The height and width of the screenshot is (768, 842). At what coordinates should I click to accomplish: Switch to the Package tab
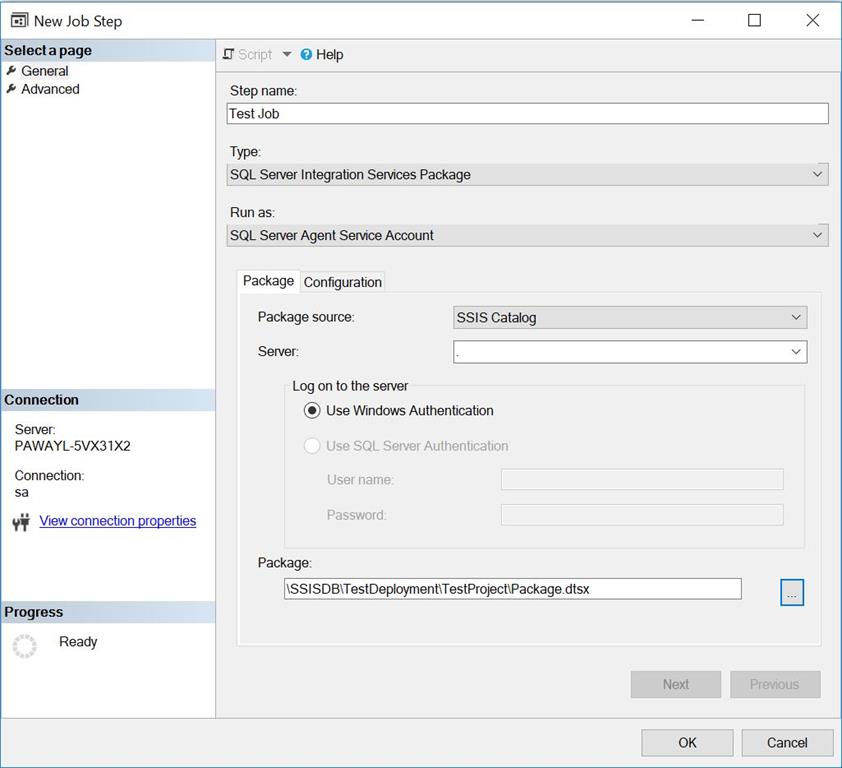pos(268,281)
